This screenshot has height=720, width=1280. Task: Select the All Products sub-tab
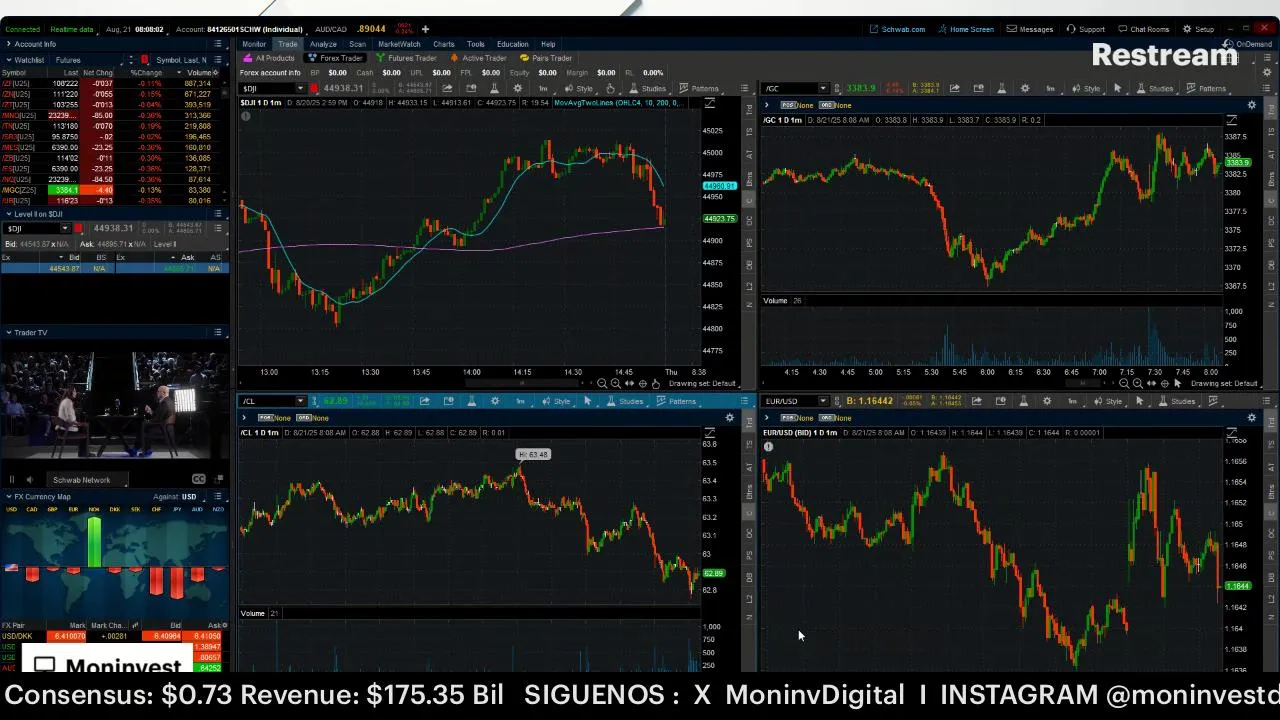pyautogui.click(x=269, y=58)
